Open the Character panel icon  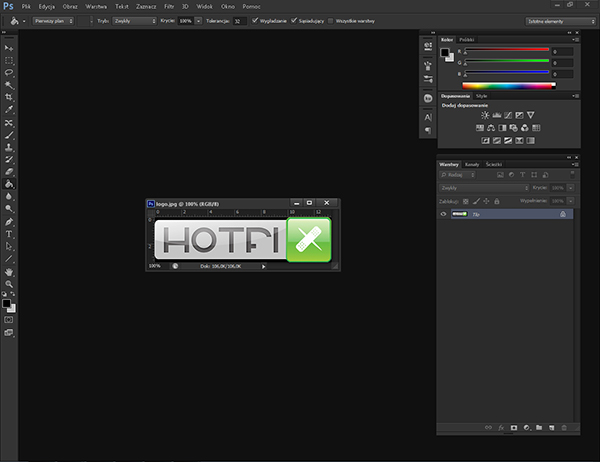click(428, 118)
